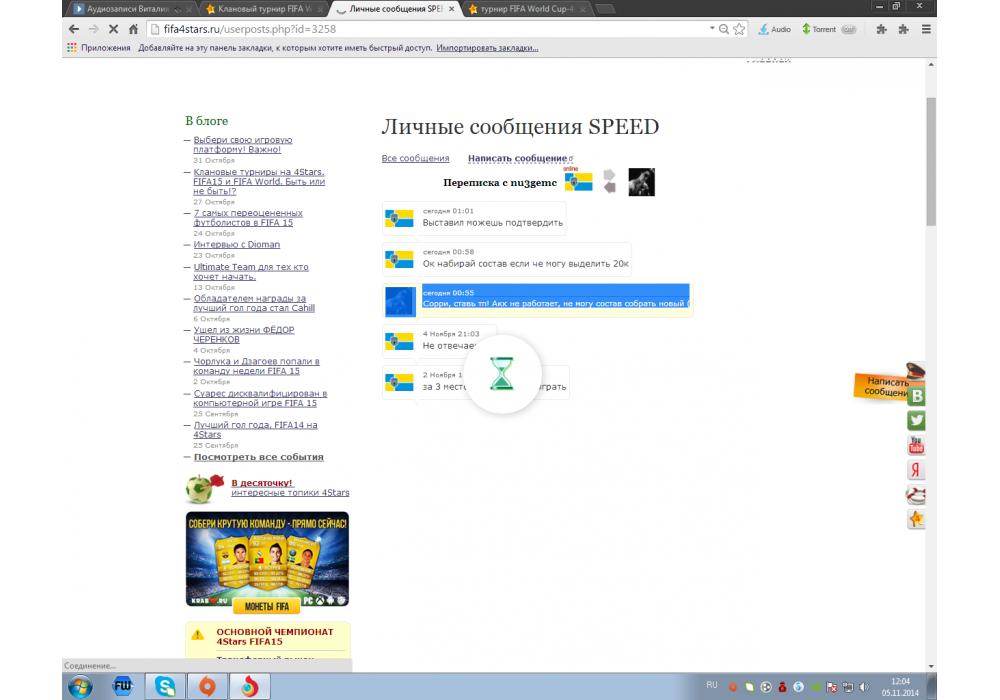Open the RU language selector in the taskbar
Image resolution: width=1000 pixels, height=700 pixels.
[712, 685]
